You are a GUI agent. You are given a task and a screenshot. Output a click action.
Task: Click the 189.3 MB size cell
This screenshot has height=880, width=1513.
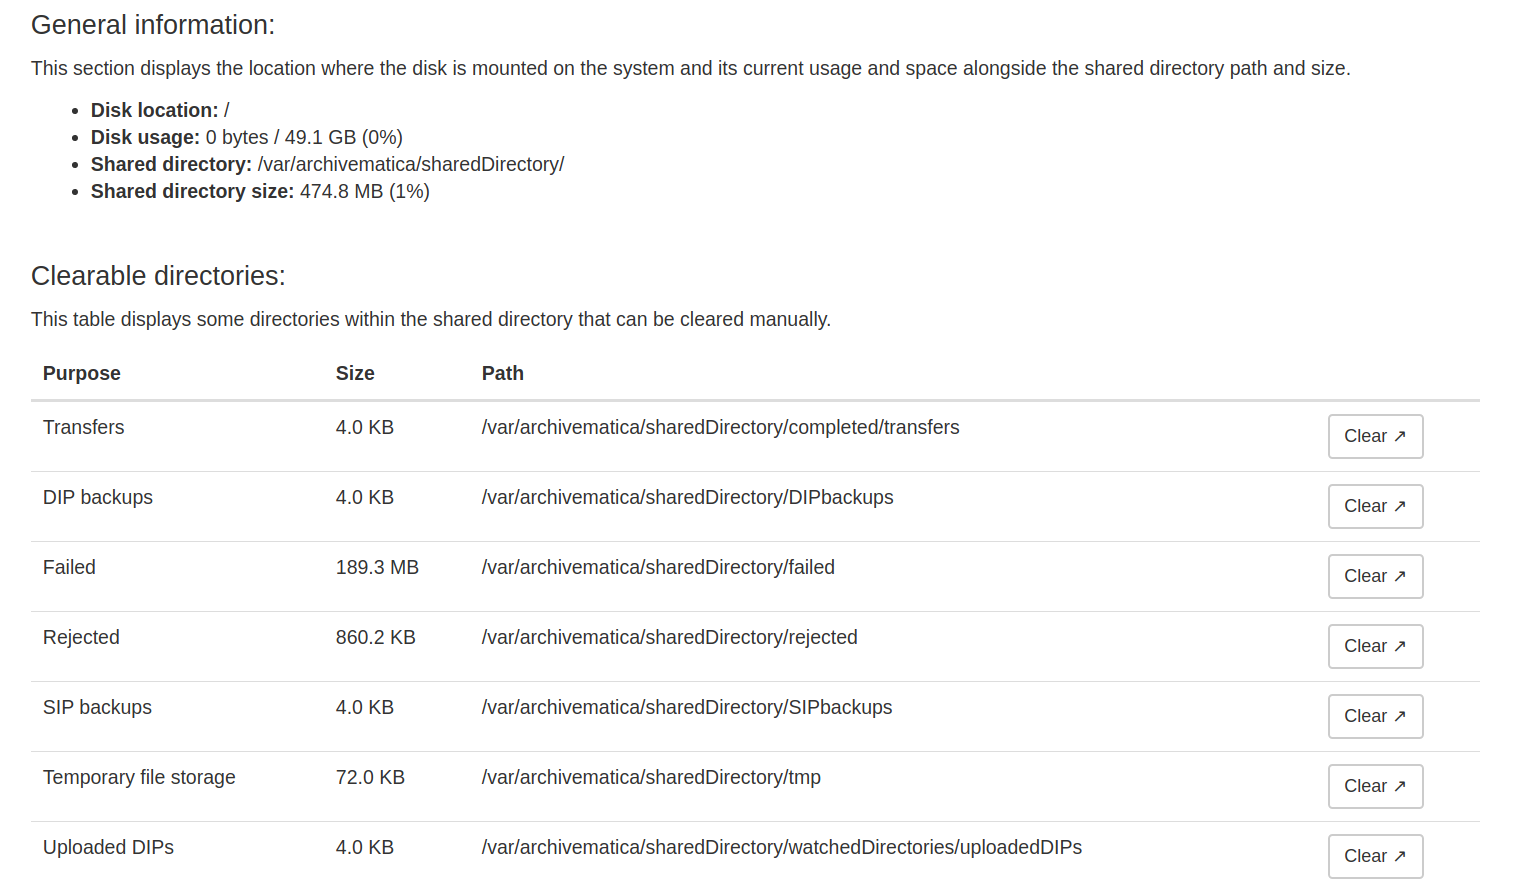pos(377,567)
